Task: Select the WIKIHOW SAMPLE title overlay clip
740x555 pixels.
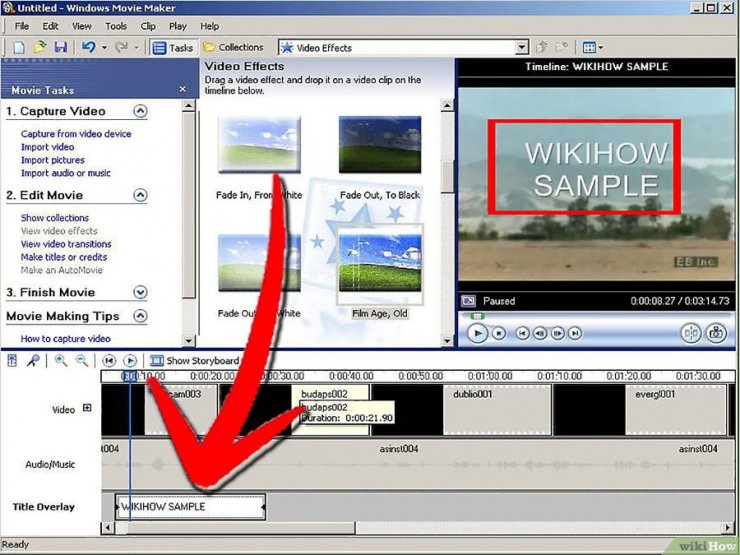Action: 191,507
